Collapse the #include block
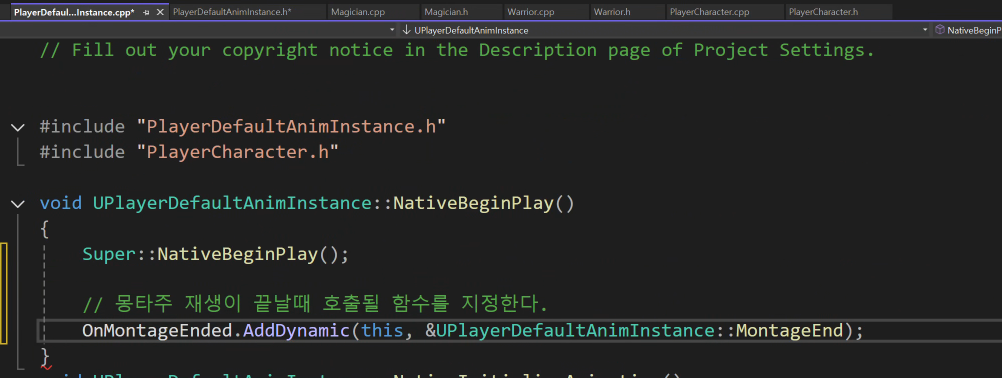The height and width of the screenshot is (378, 1002). tap(18, 127)
